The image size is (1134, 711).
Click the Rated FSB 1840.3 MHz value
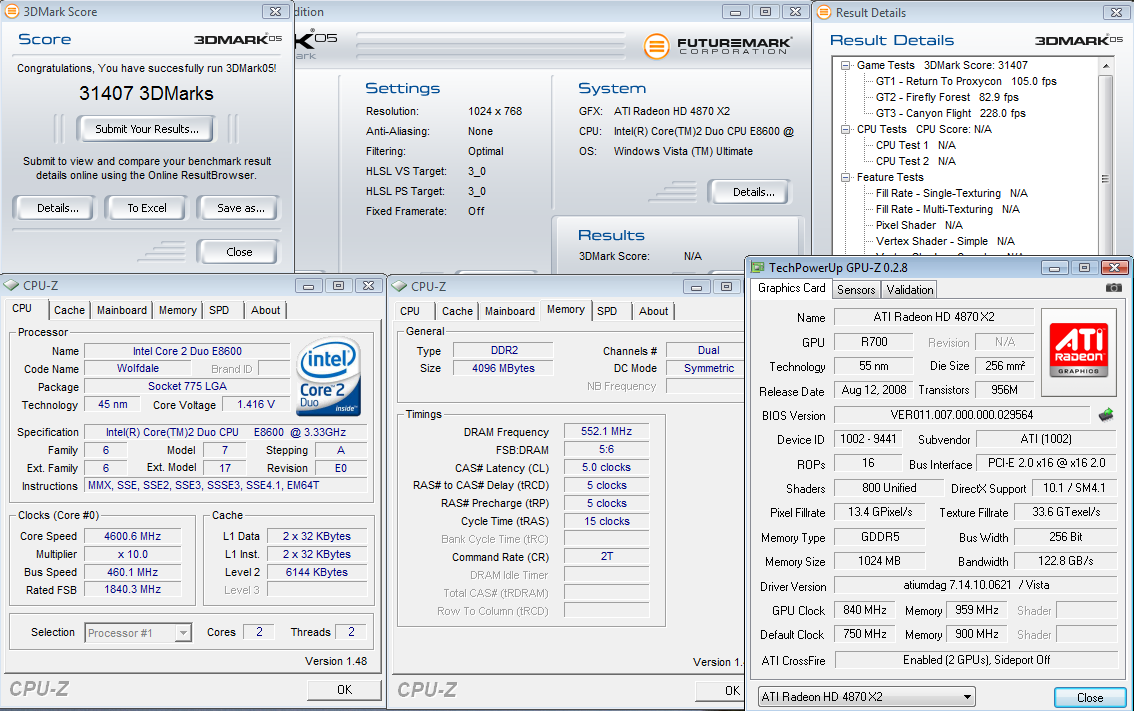[132, 589]
